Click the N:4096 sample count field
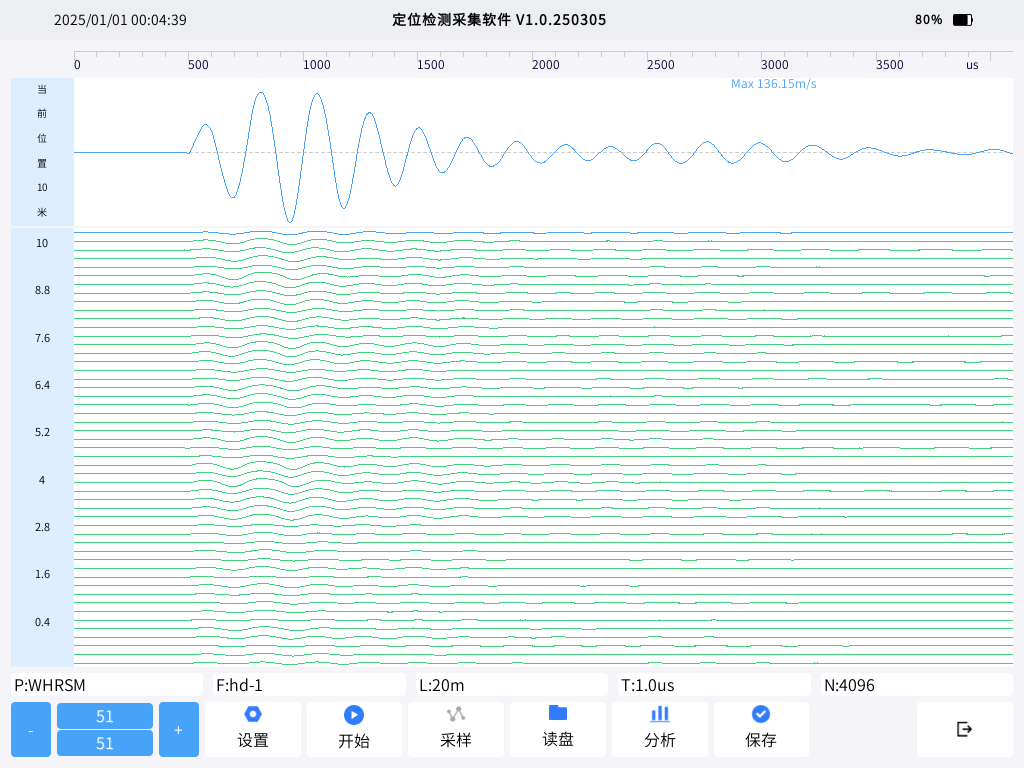Viewport: 1024px width, 768px height. click(917, 685)
